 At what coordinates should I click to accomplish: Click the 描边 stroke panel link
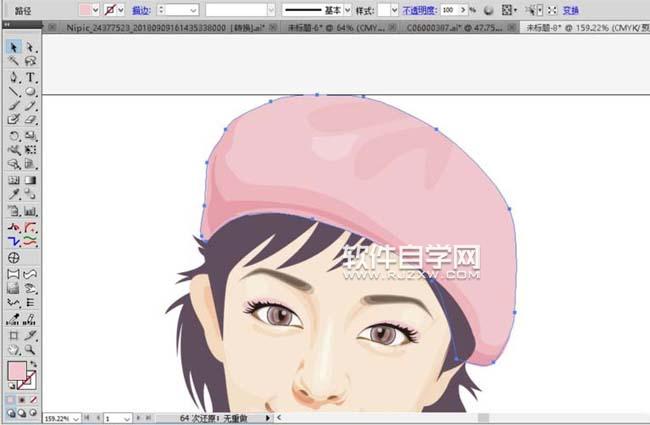click(141, 10)
